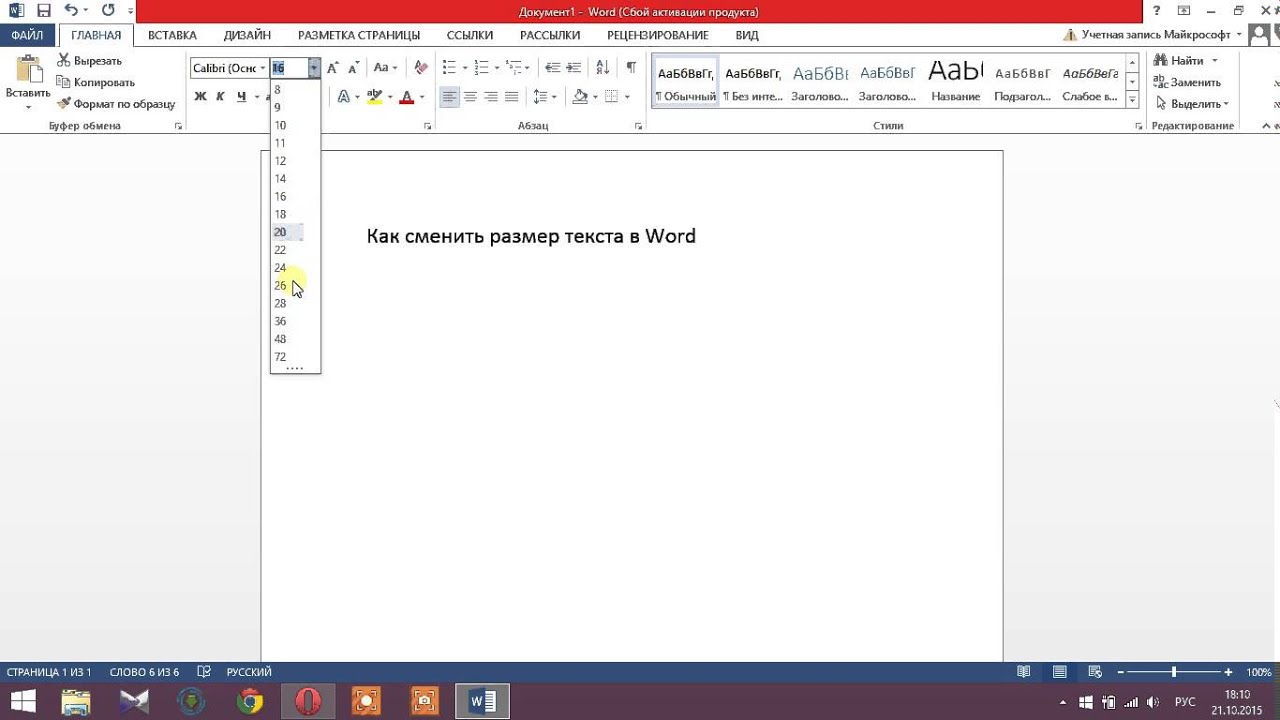Image resolution: width=1280 pixels, height=720 pixels.
Task: Switch to Read Mode view
Action: pos(1023,672)
